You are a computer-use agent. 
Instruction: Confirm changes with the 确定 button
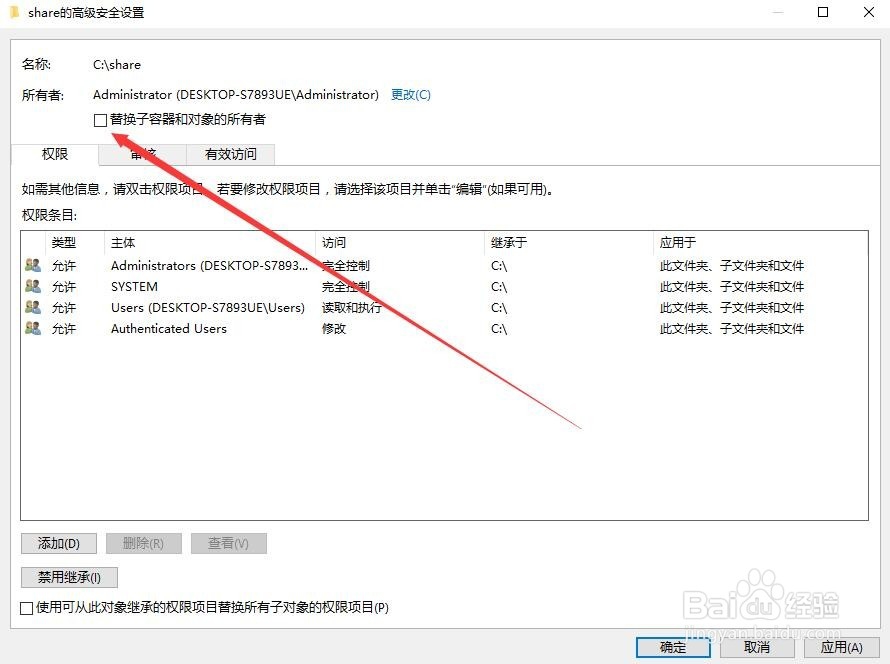coord(672,647)
